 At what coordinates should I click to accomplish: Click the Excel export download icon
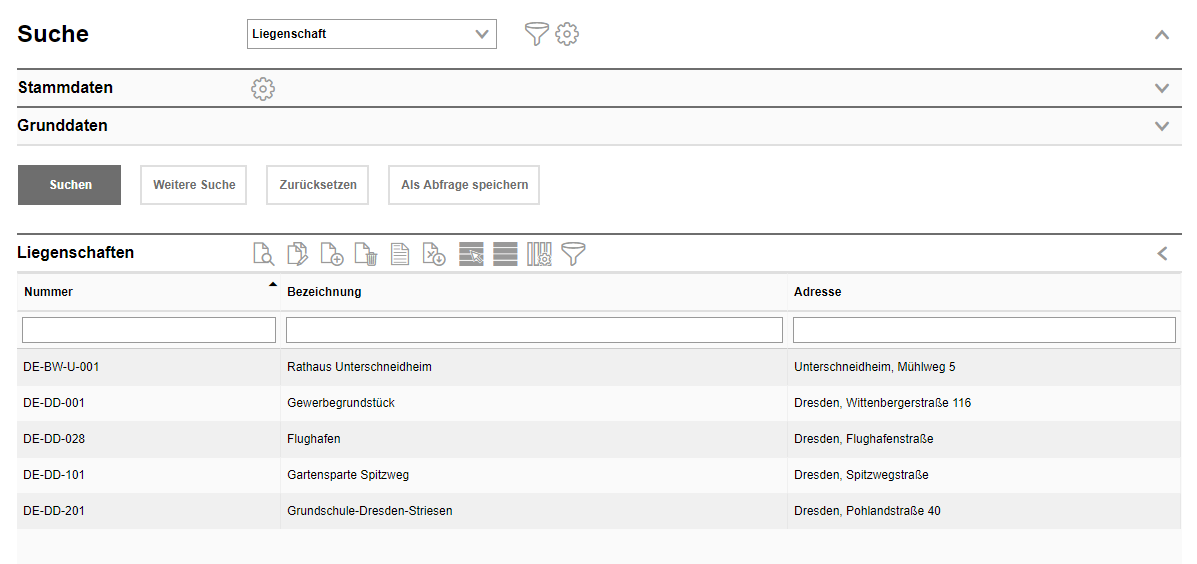[x=433, y=254]
